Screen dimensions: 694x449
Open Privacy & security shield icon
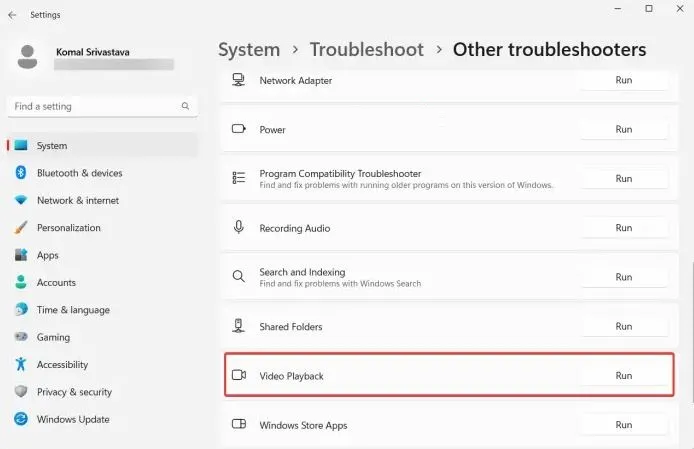coord(21,392)
